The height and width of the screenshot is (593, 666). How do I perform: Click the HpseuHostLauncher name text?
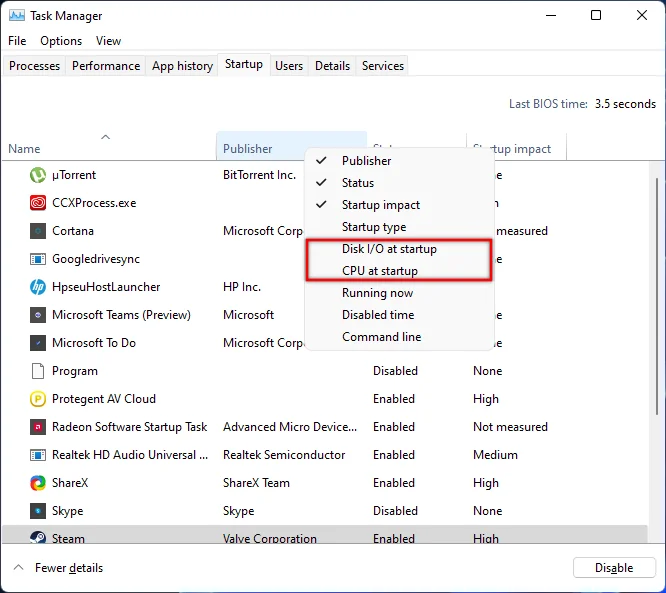pyautogui.click(x=106, y=287)
